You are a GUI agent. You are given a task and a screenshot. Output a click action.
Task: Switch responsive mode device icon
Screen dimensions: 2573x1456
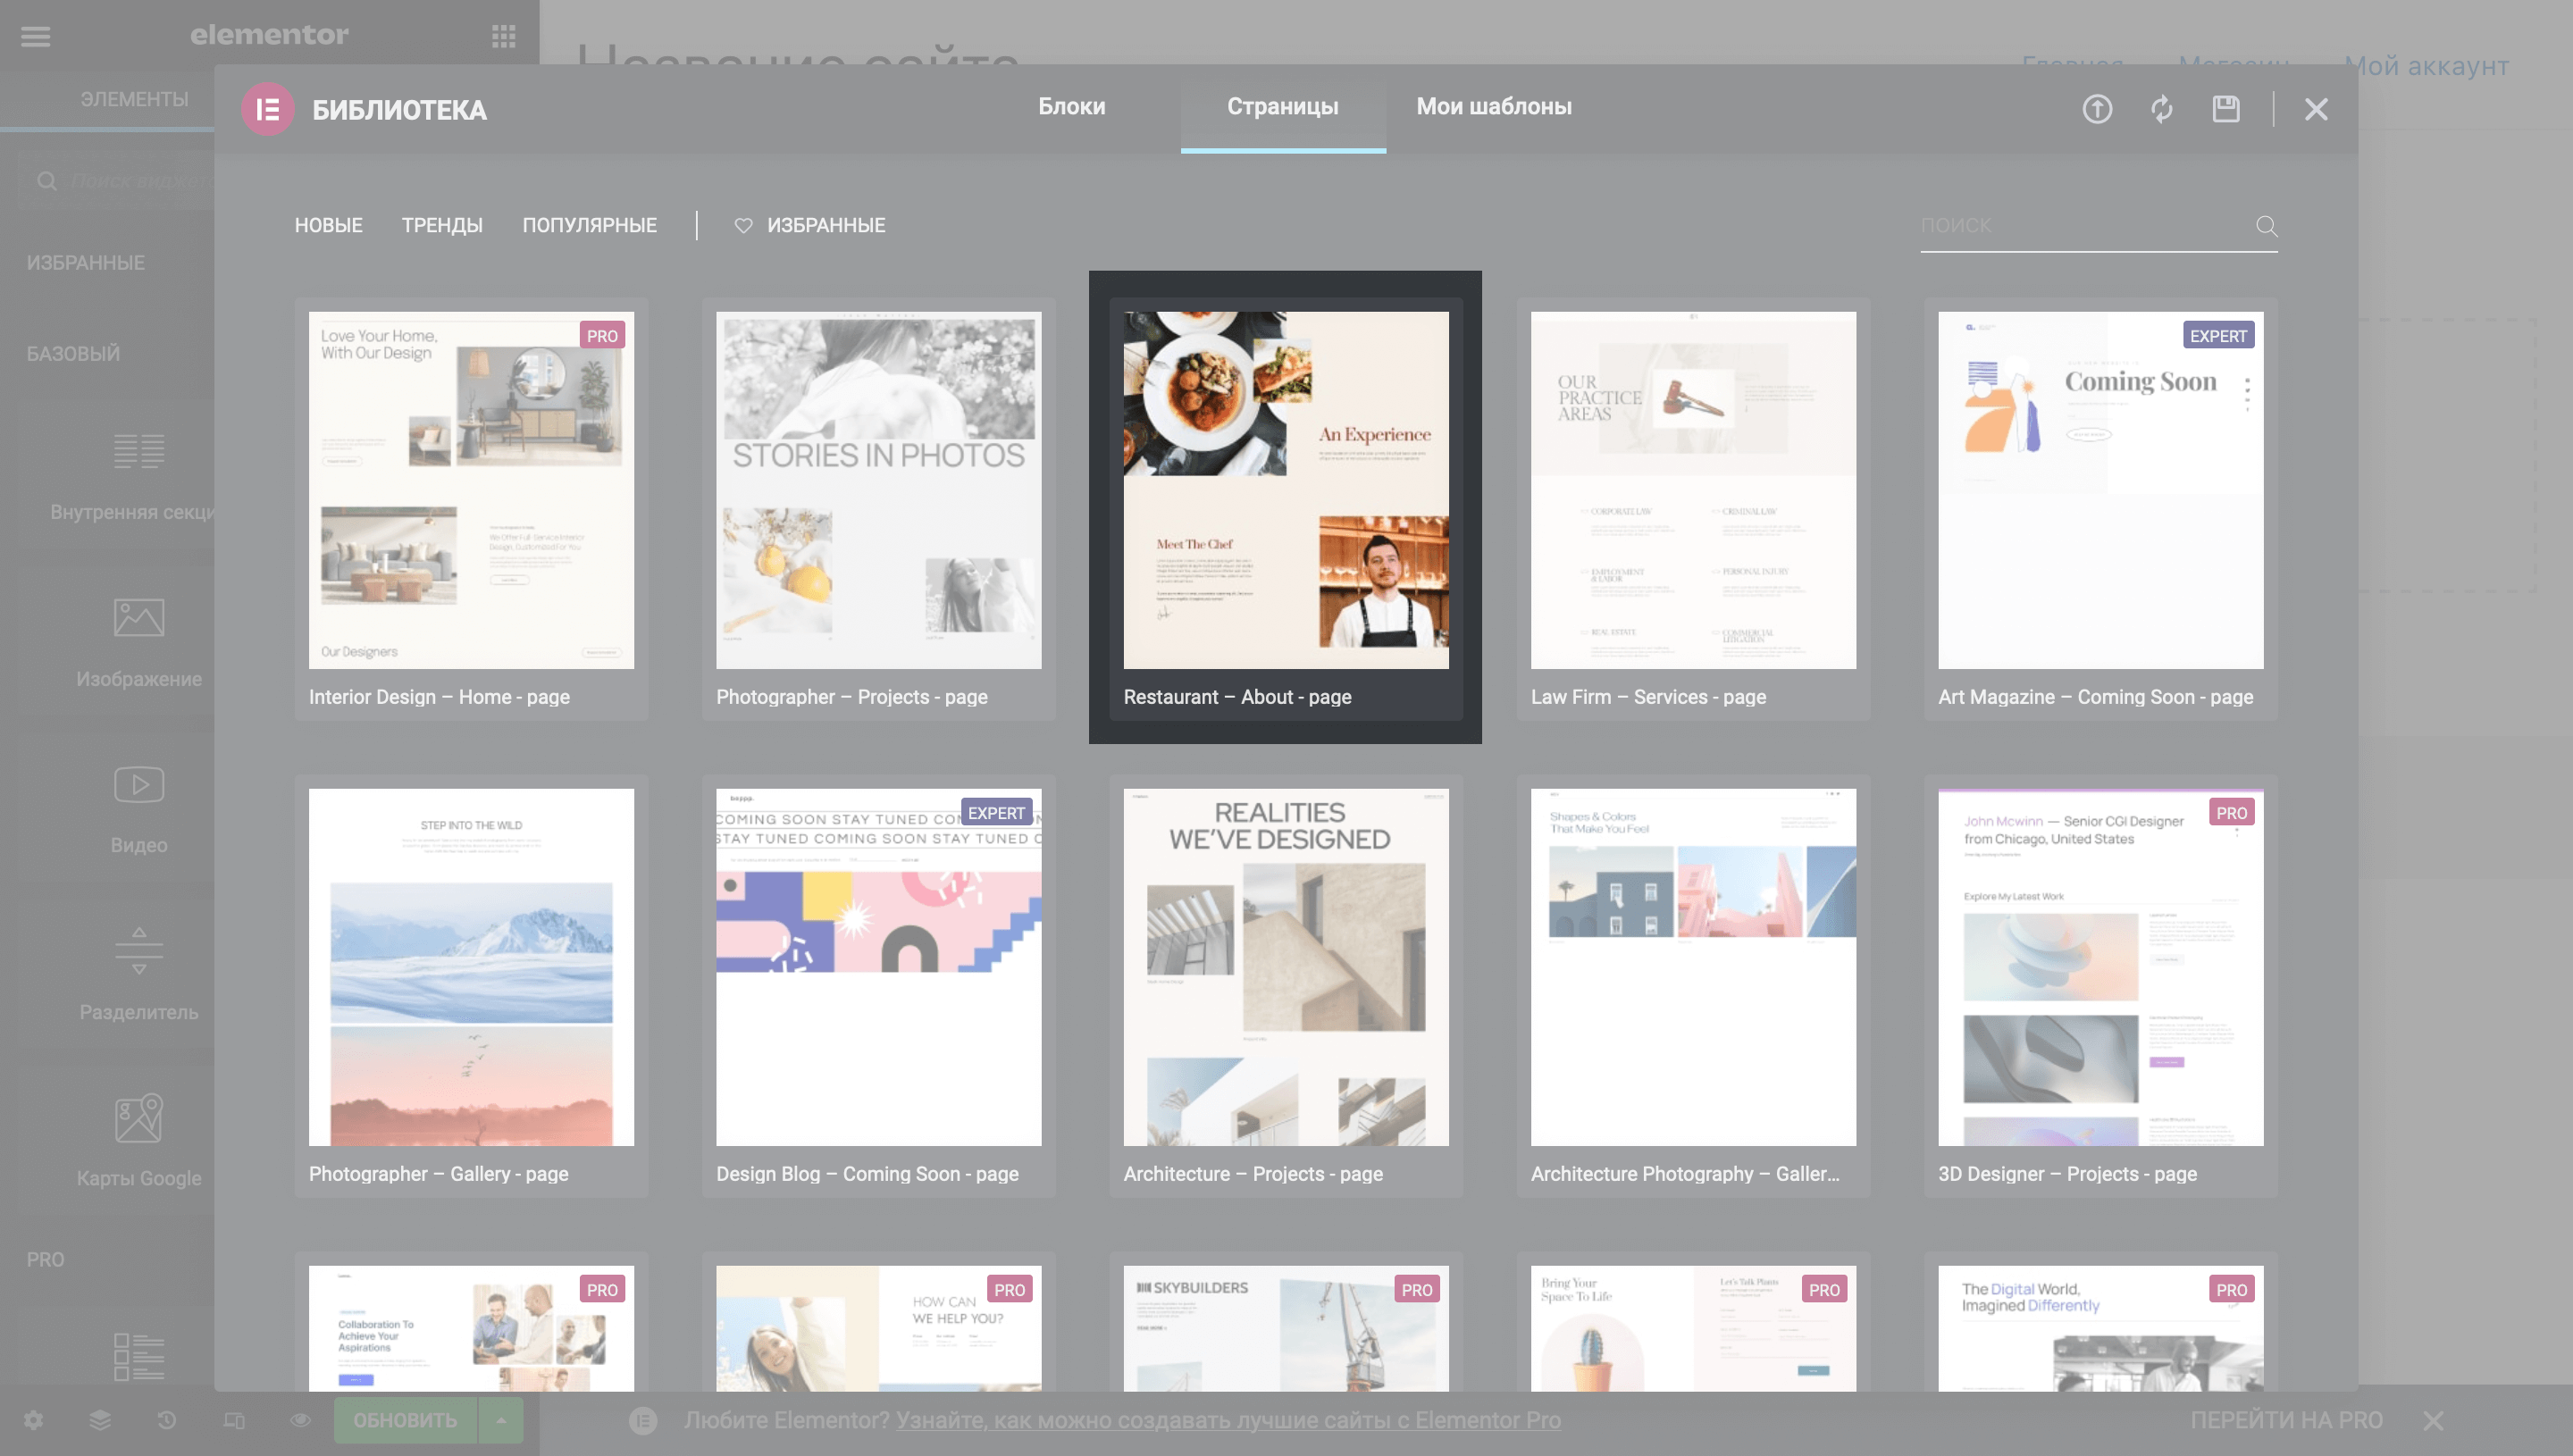[234, 1420]
